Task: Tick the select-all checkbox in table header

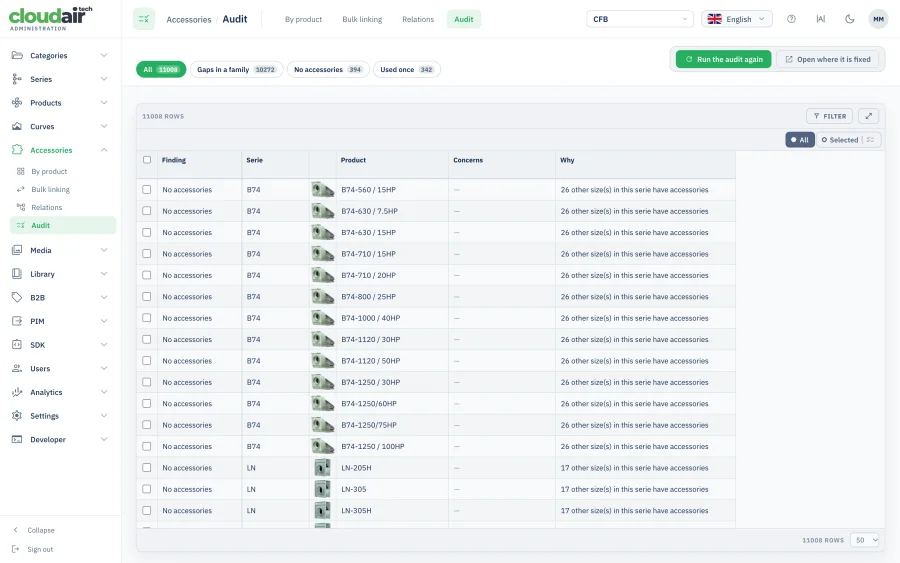Action: click(147, 160)
